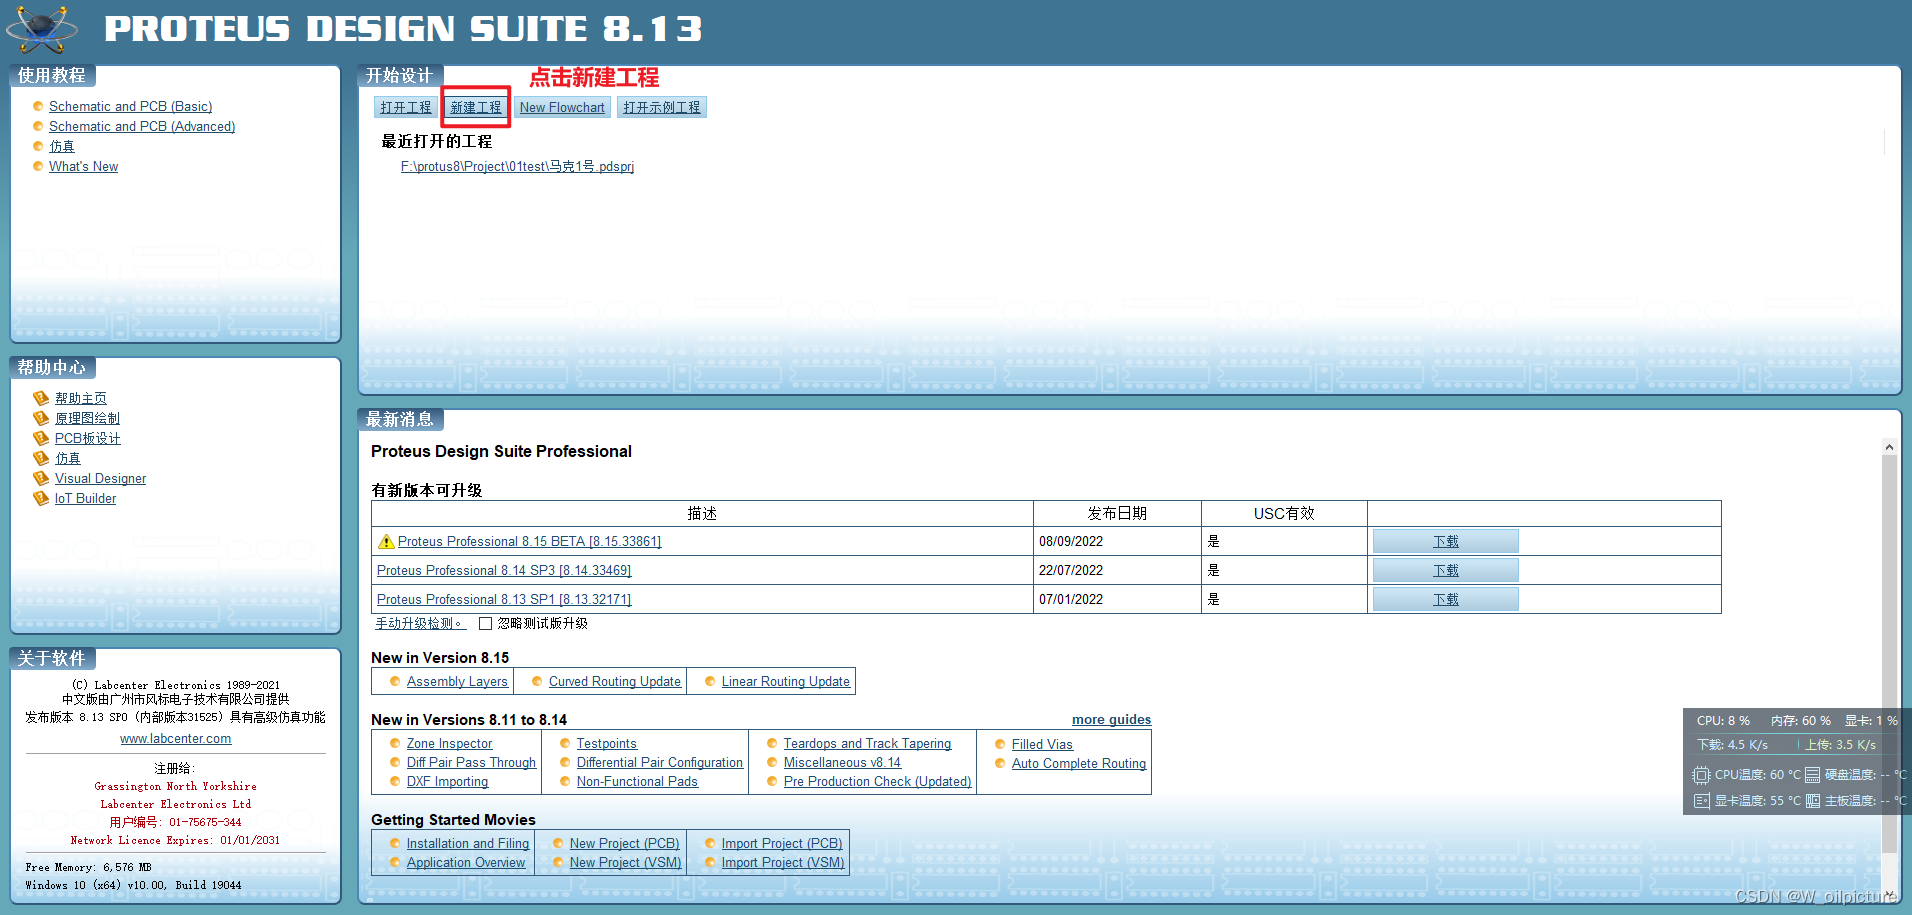Screen dimensions: 1912x915
Task: Play Installation and Filing movie
Action: click(468, 843)
